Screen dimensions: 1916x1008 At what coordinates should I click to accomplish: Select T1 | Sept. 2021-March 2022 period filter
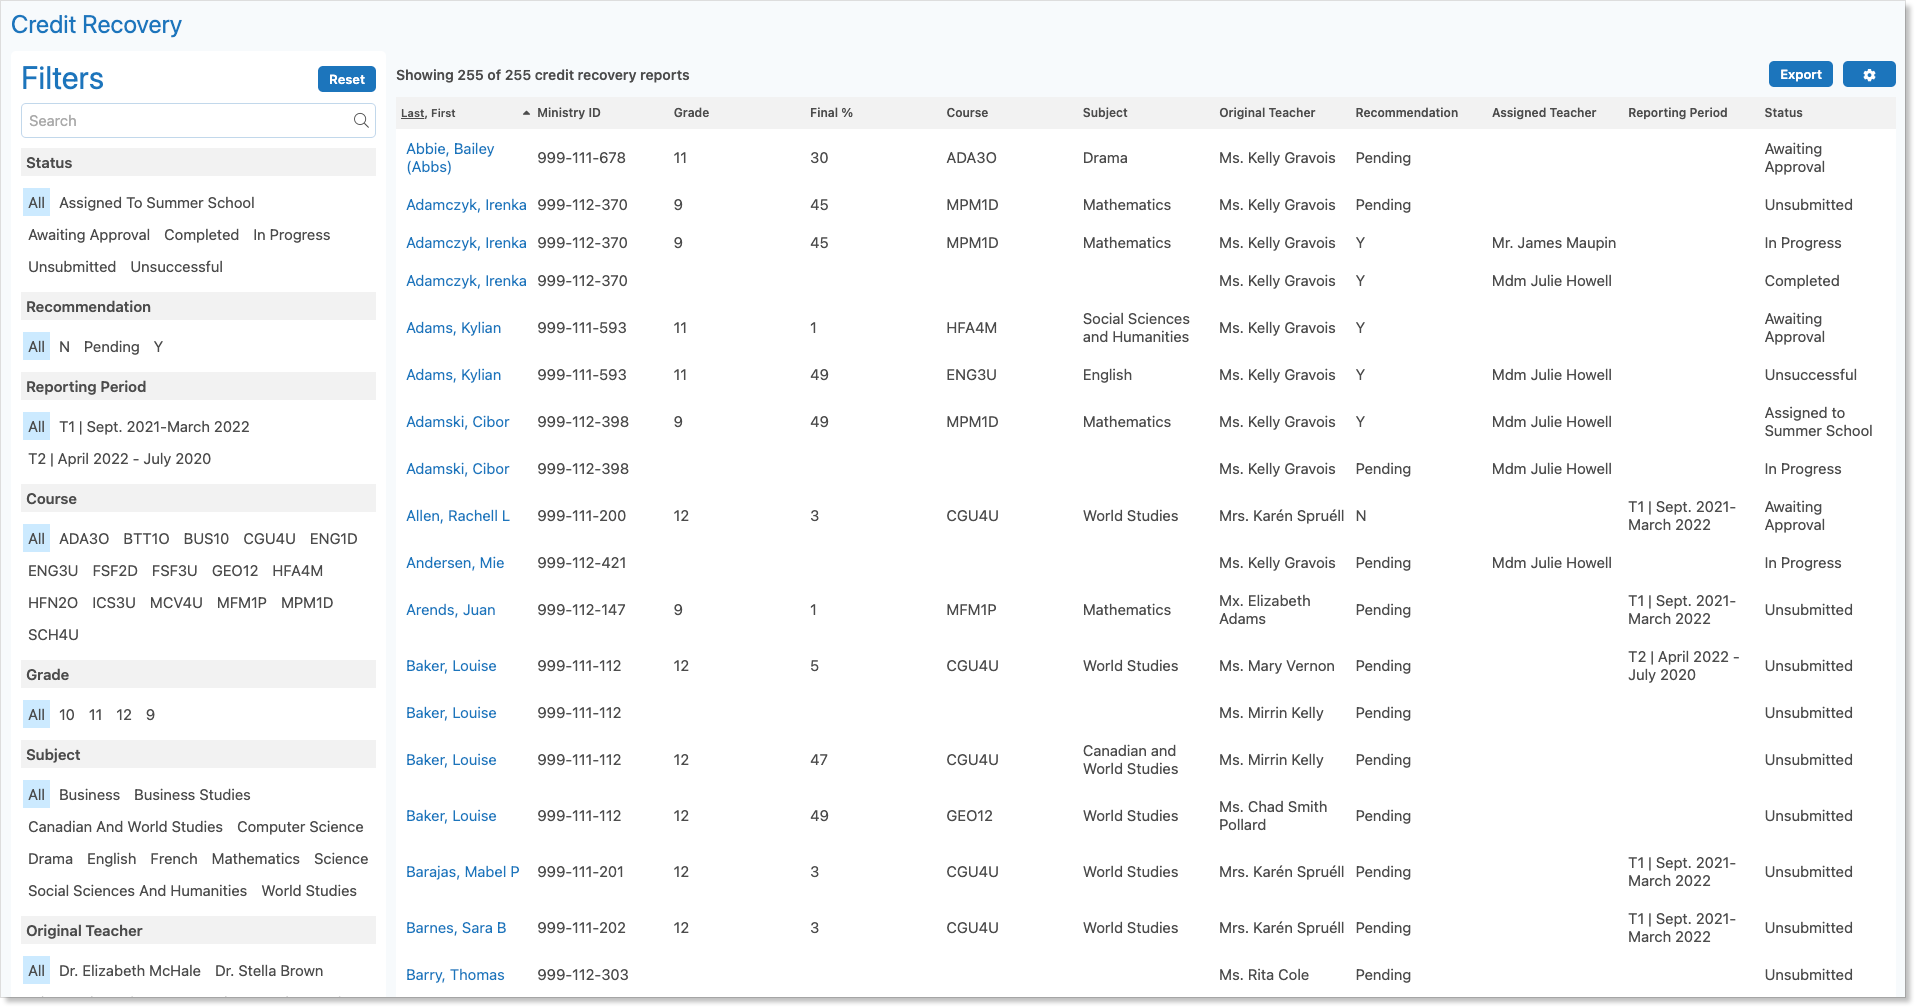click(x=154, y=427)
